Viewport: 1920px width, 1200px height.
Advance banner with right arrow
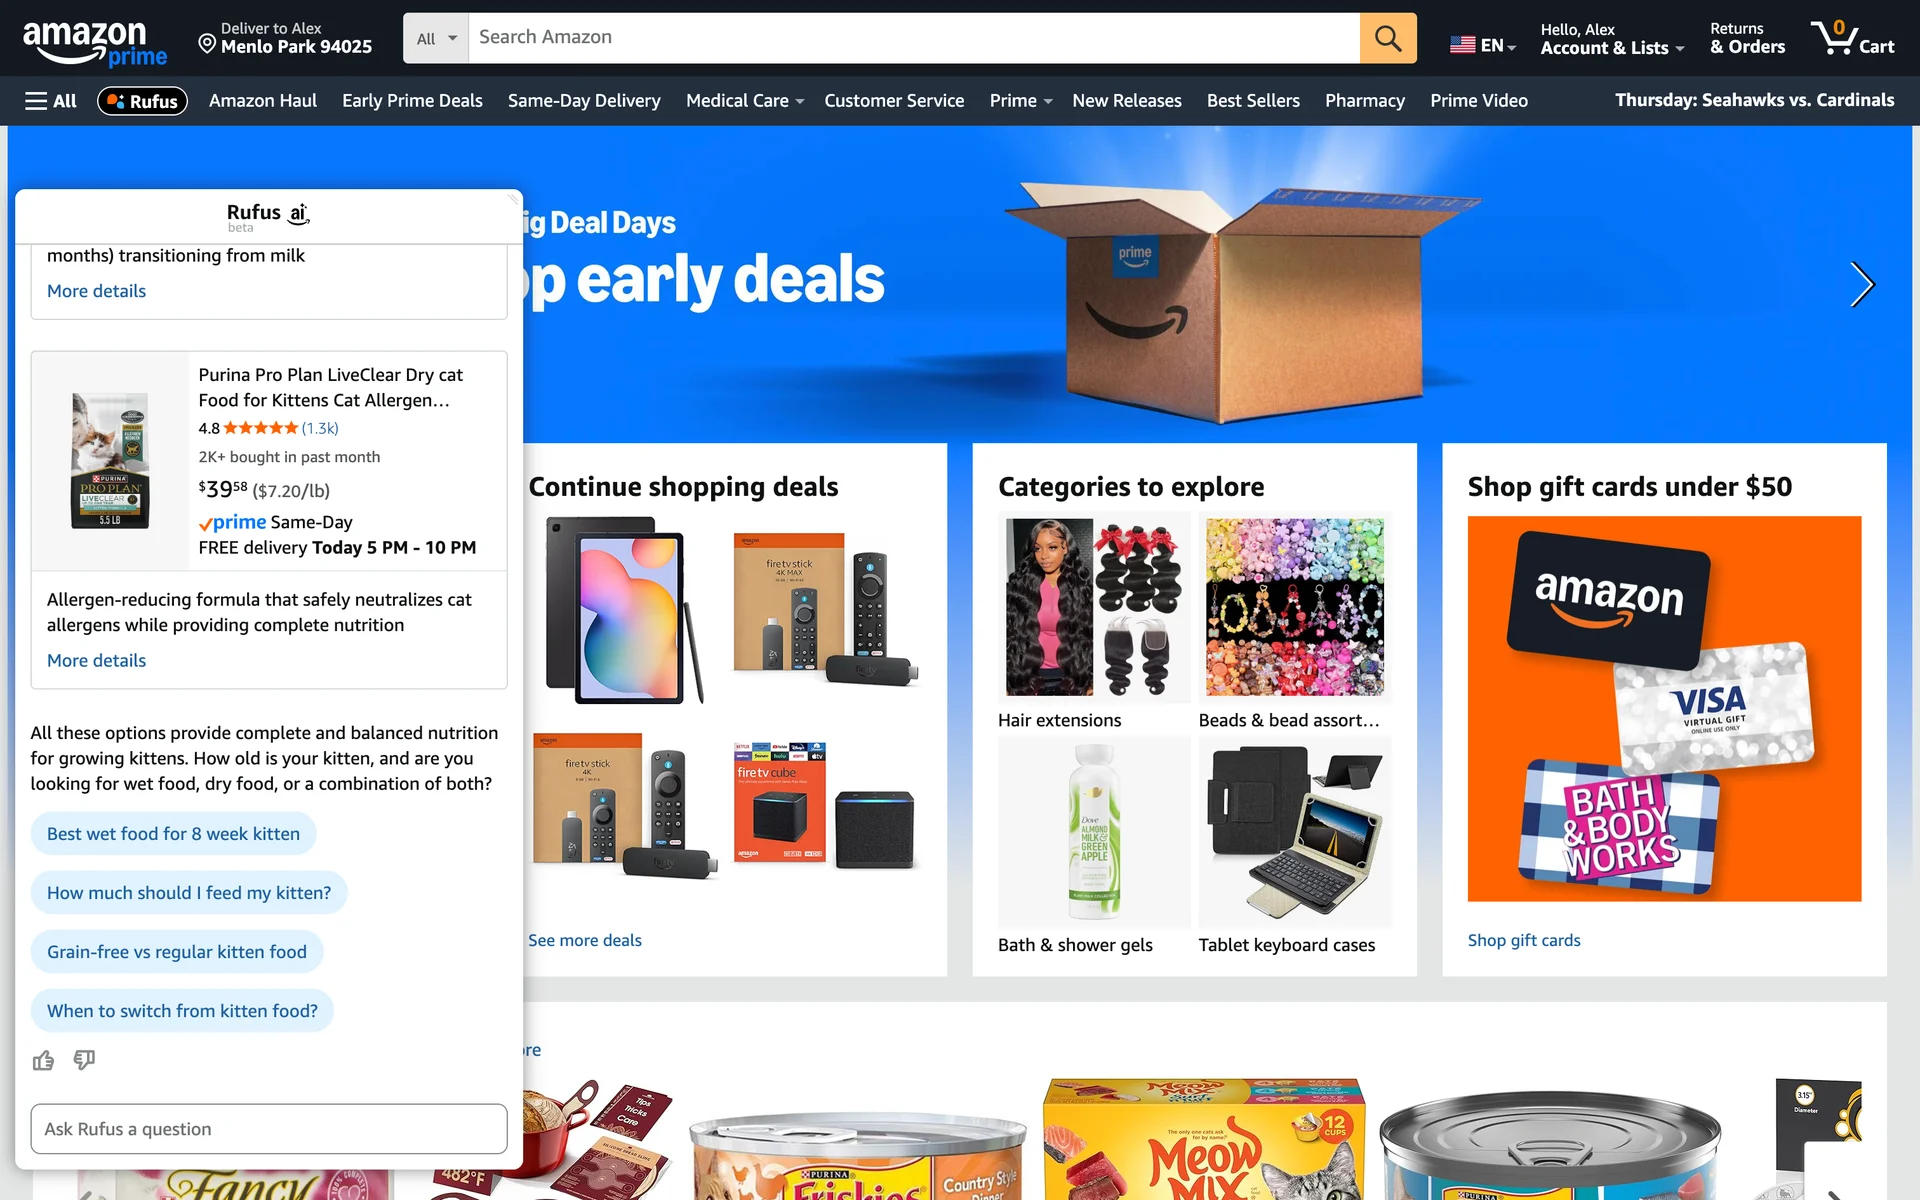1861,285
